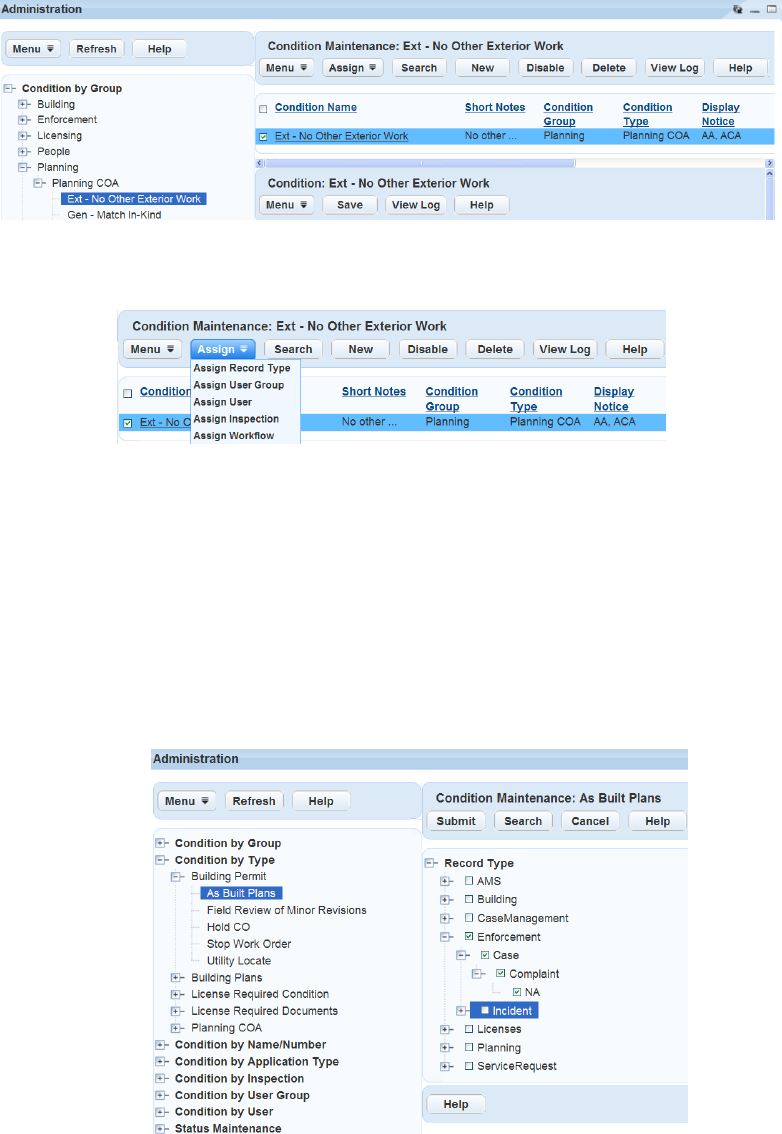Click right arrow of the top table's horizontal scrollbar

[770, 163]
